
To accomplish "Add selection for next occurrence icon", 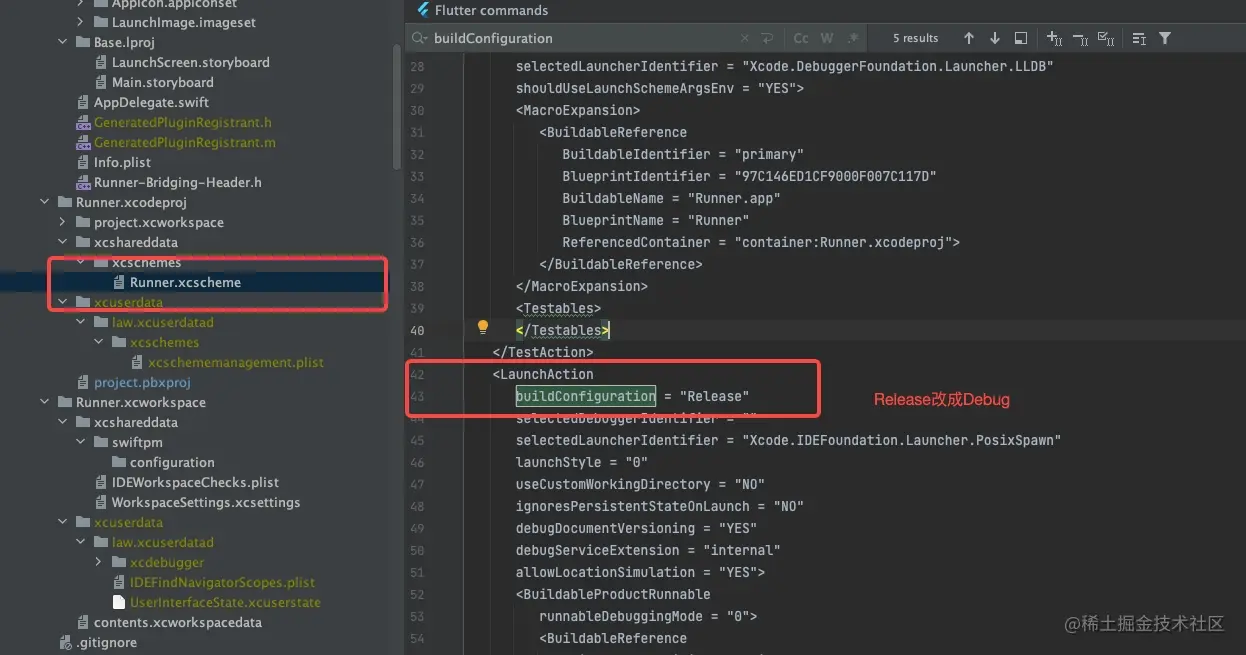I will pyautogui.click(x=1054, y=38).
